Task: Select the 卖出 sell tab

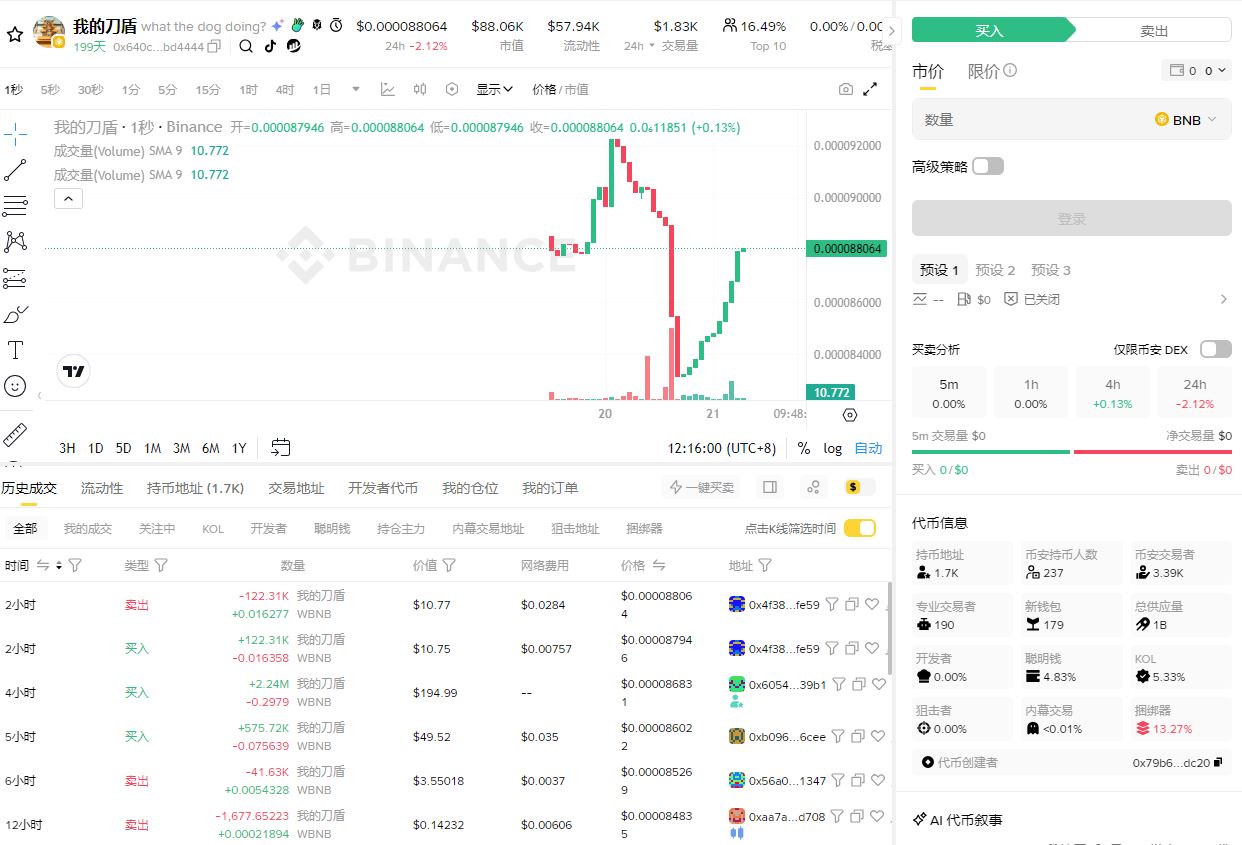Action: 1154,31
